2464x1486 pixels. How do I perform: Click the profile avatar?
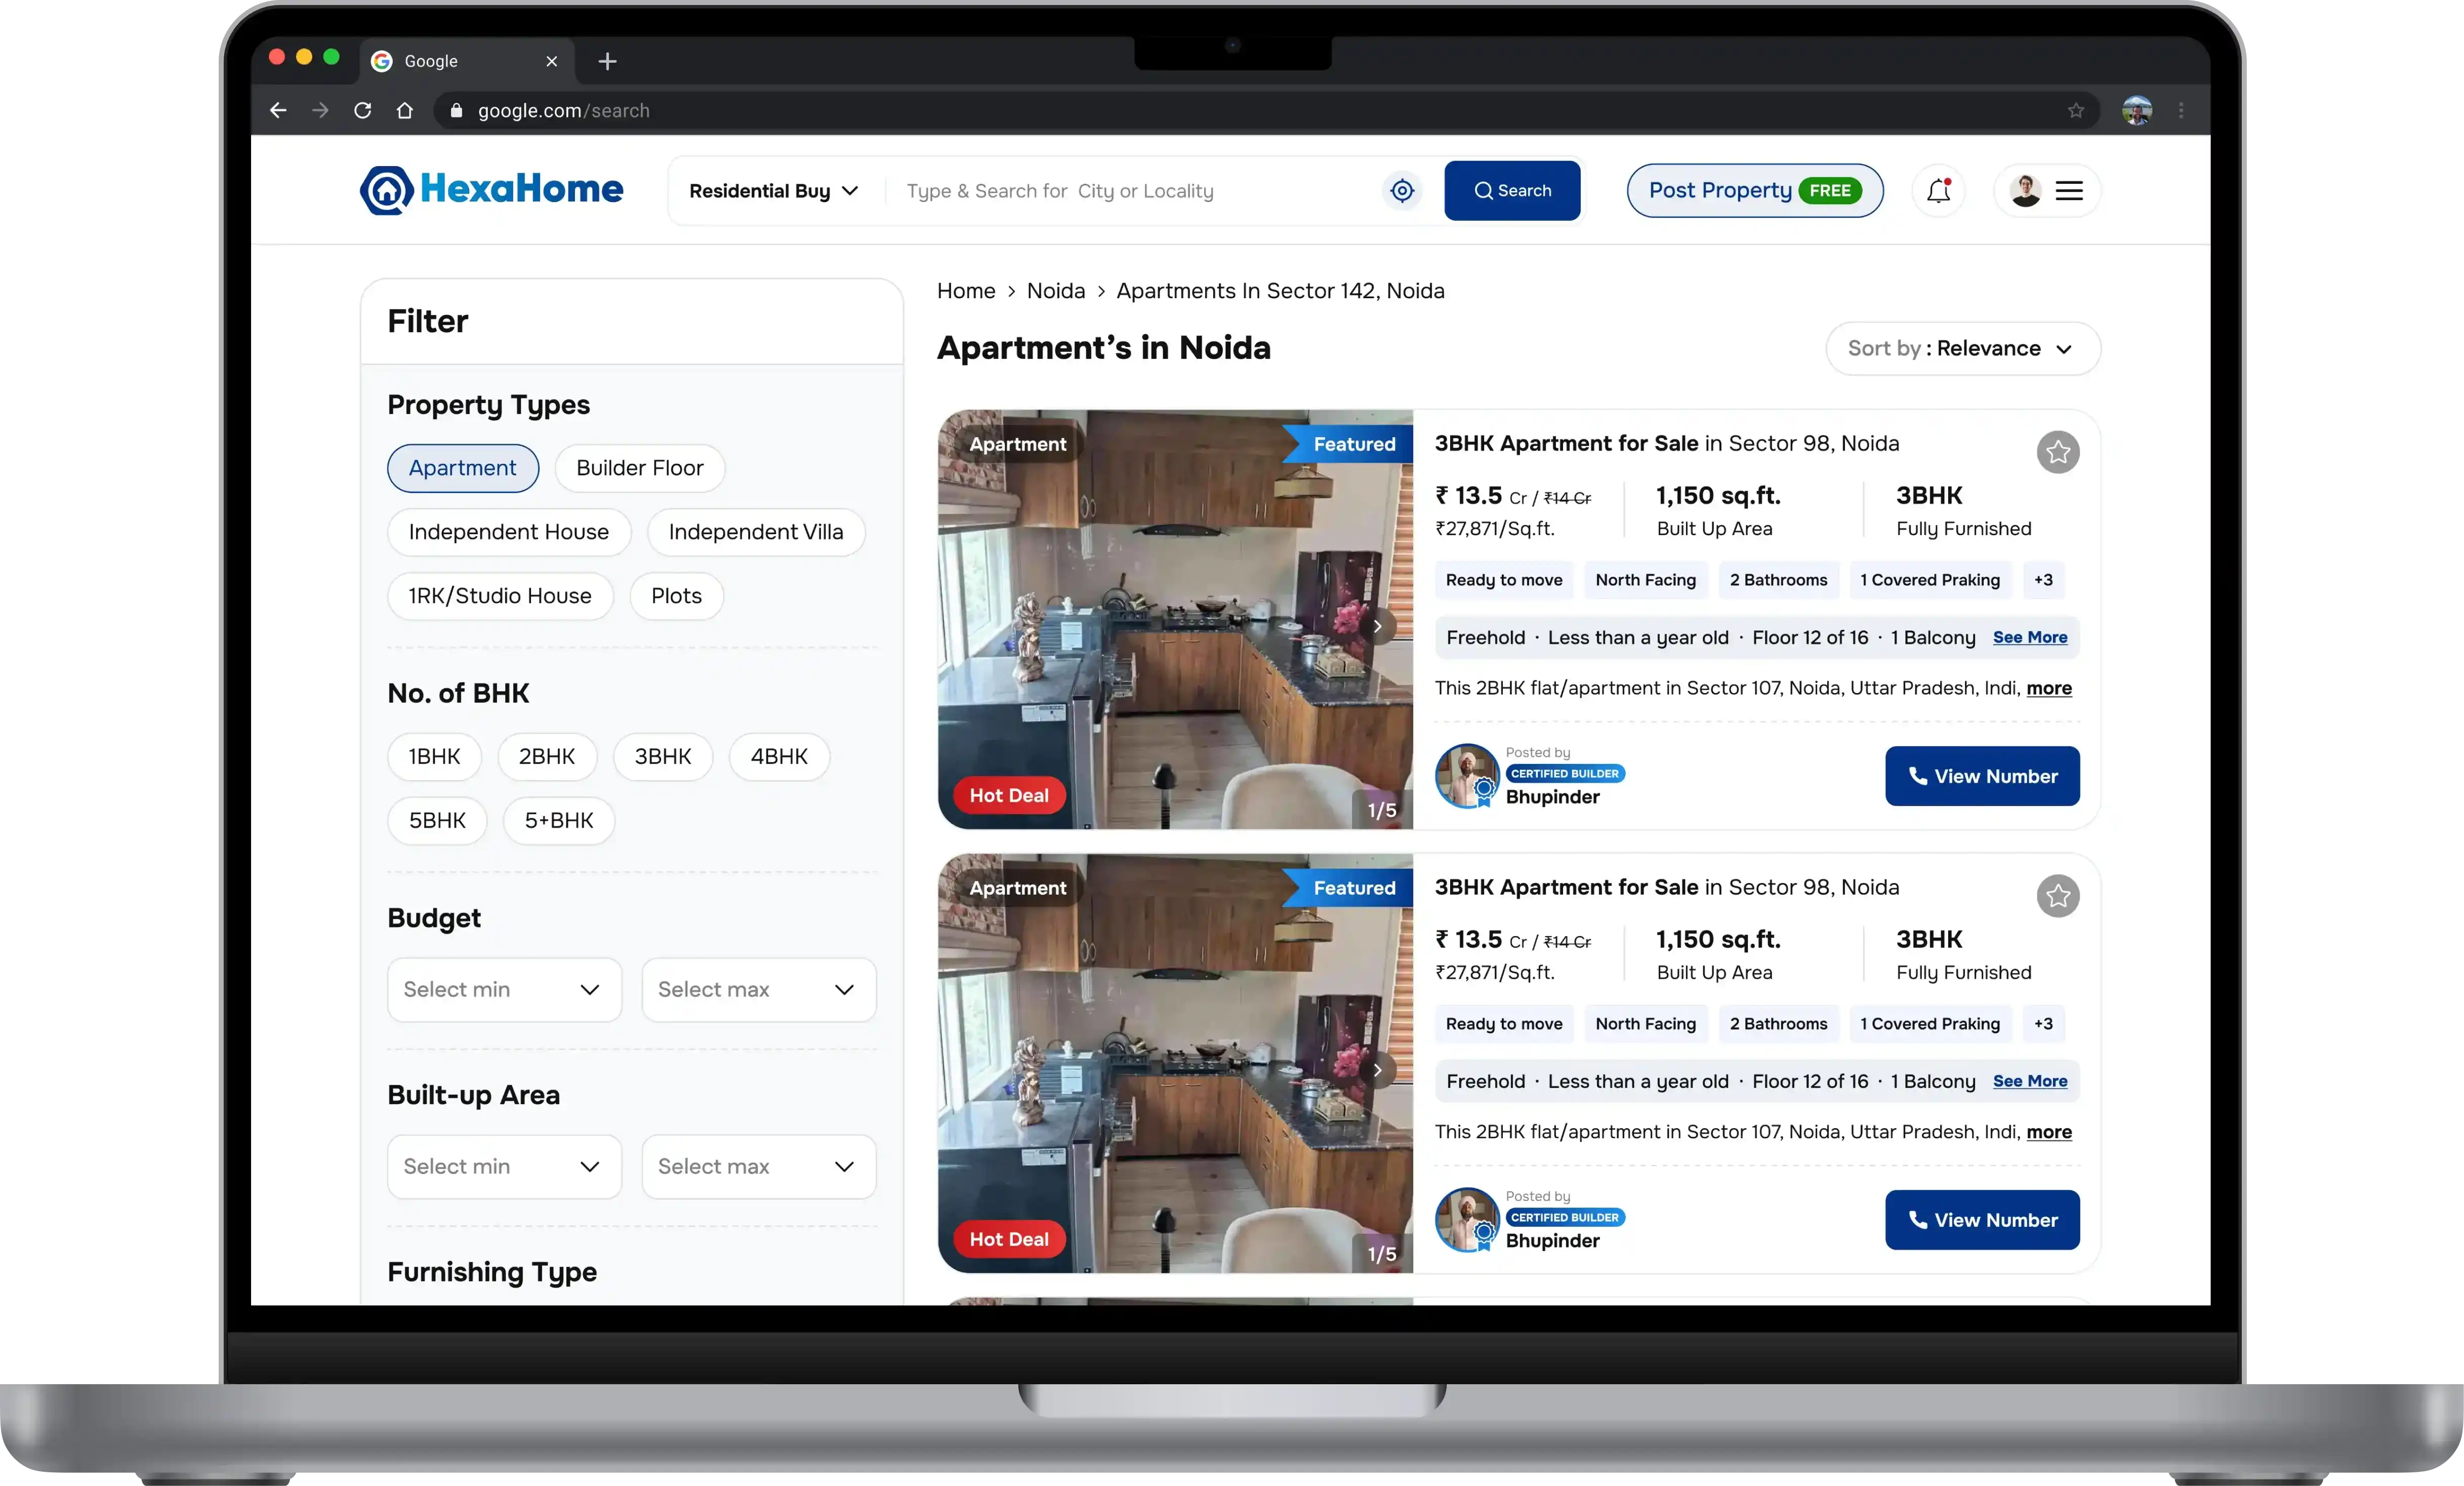tap(2025, 190)
